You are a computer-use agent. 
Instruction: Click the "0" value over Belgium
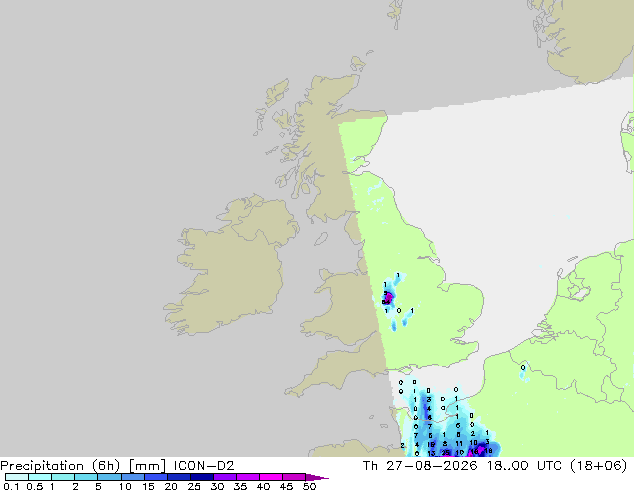(523, 368)
